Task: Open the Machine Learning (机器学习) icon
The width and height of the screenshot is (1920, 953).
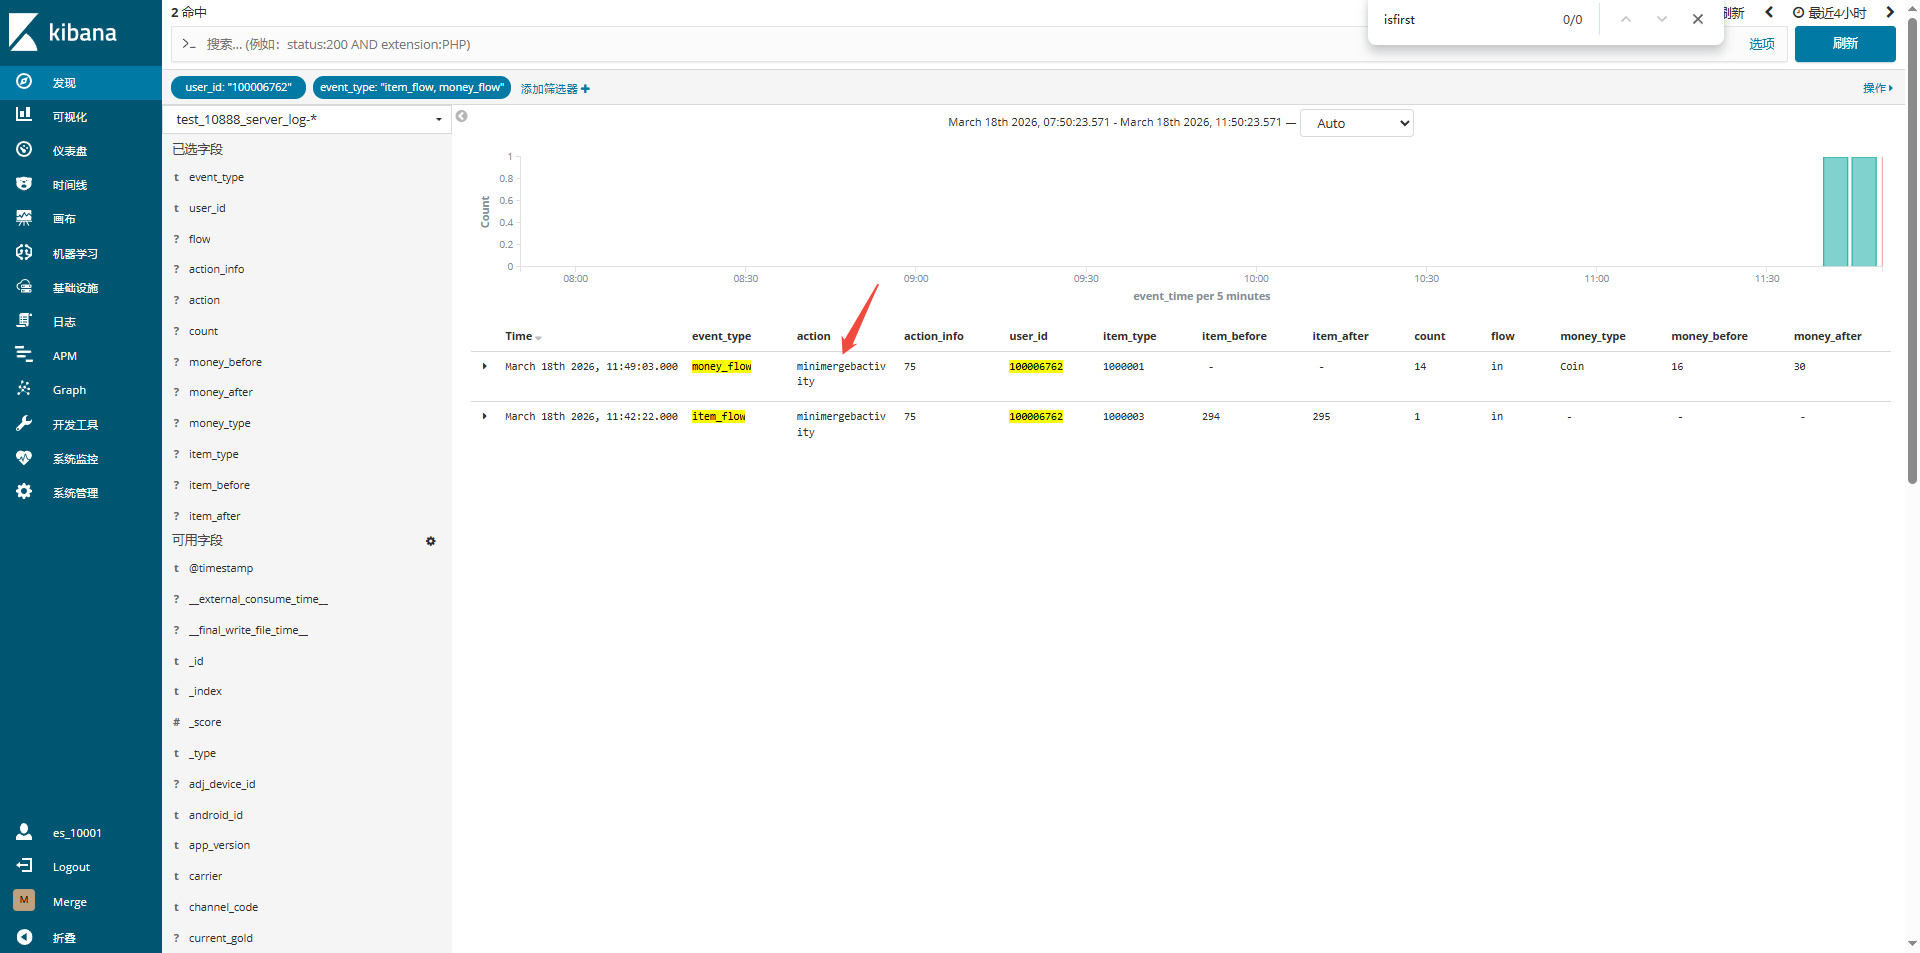Action: [24, 253]
